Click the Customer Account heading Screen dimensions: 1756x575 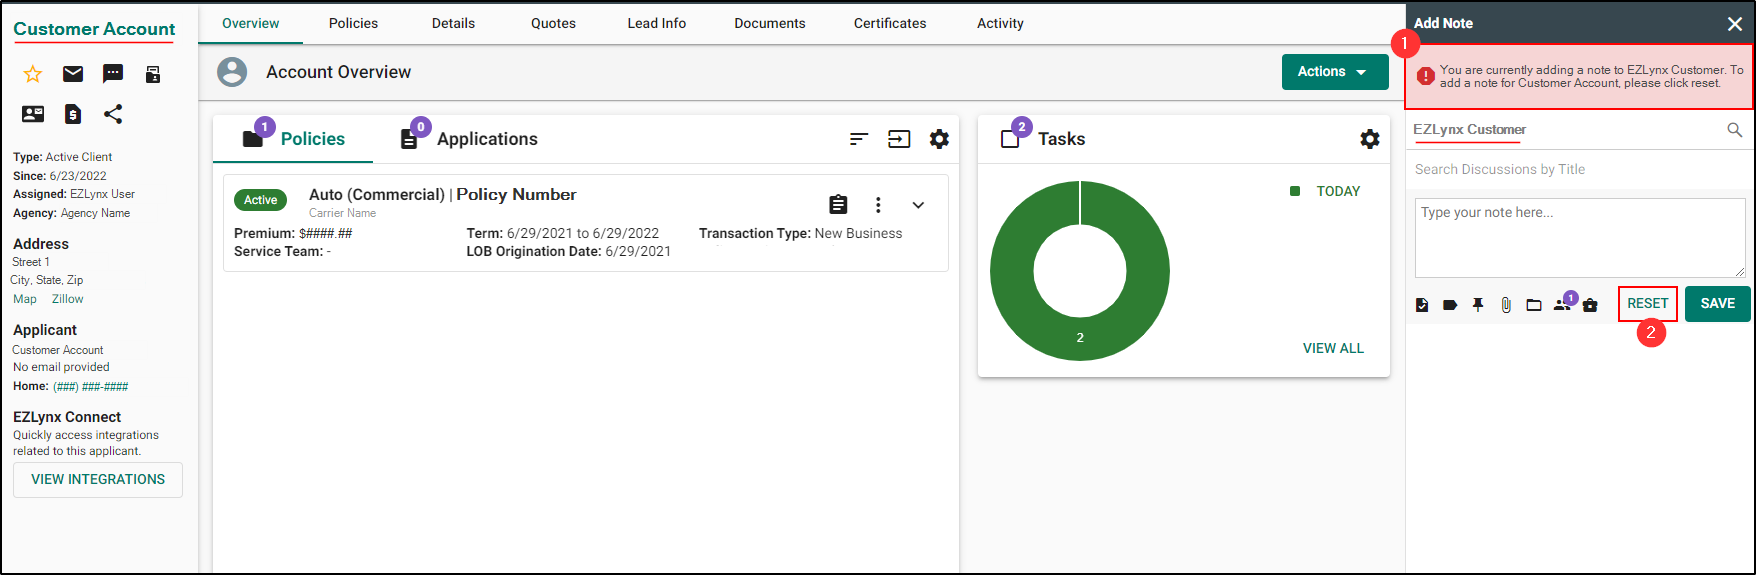point(94,29)
